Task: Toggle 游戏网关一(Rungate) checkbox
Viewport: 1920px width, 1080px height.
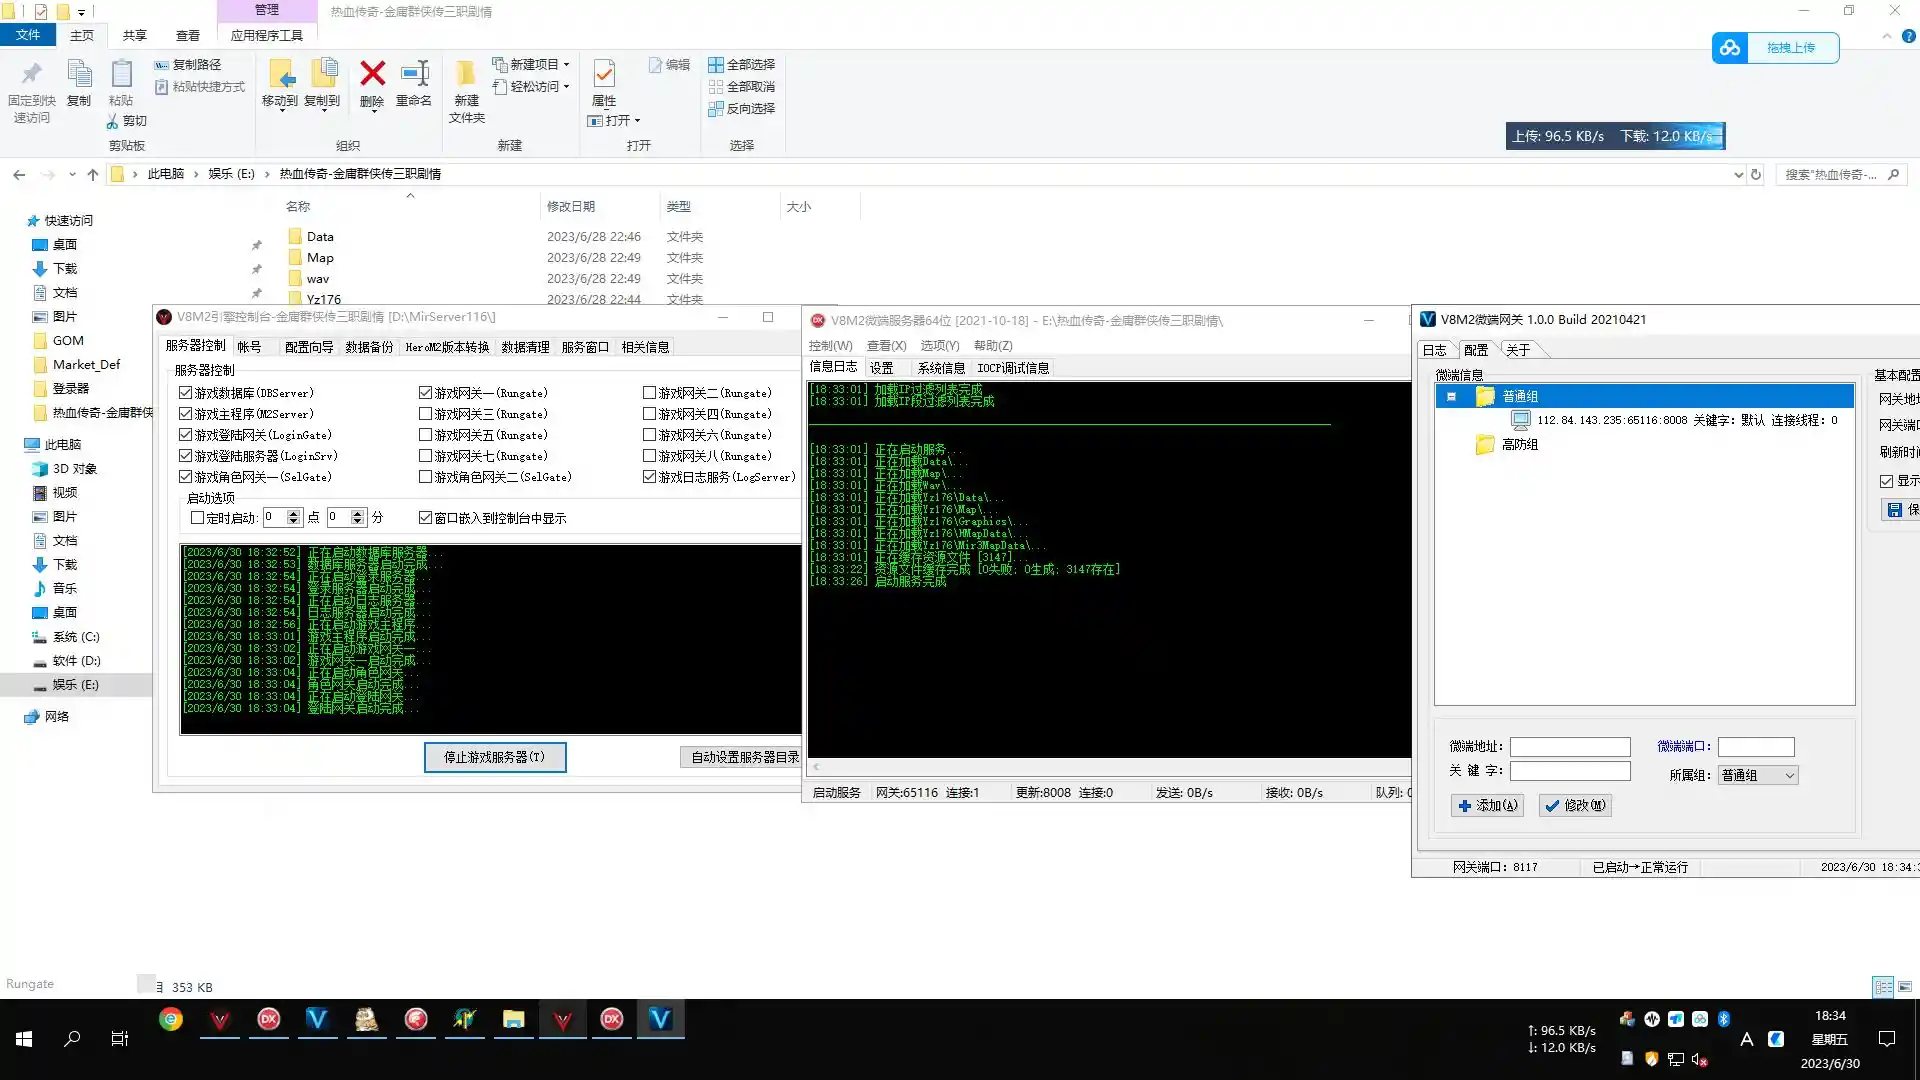Action: click(425, 393)
